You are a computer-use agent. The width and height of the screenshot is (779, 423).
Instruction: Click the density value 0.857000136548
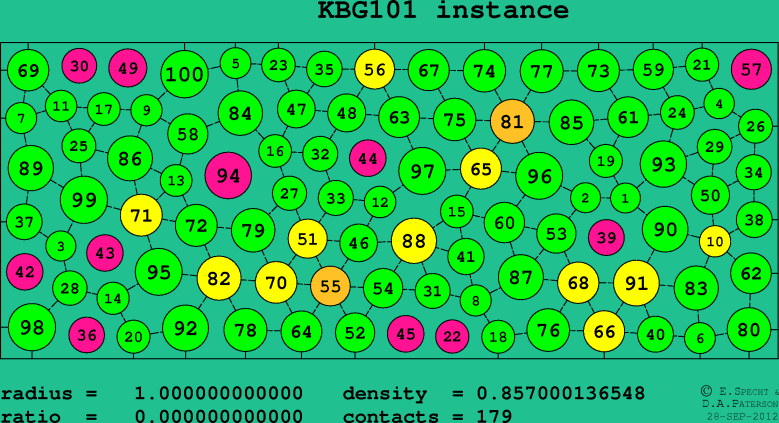coord(560,394)
